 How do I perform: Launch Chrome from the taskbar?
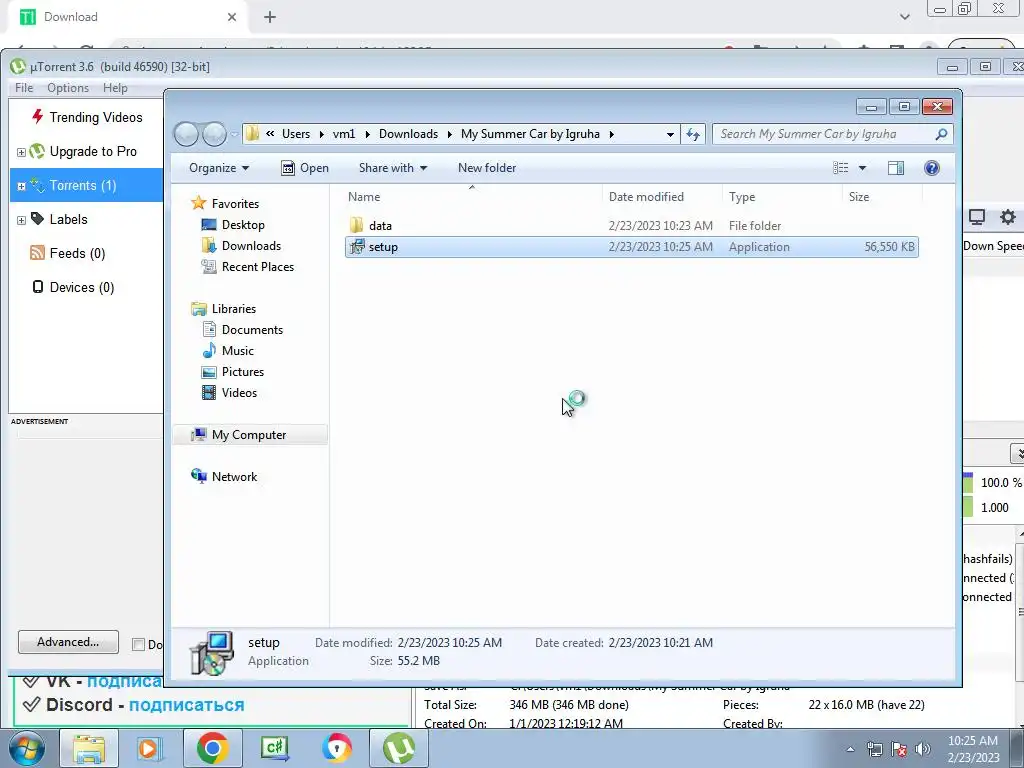tap(212, 748)
